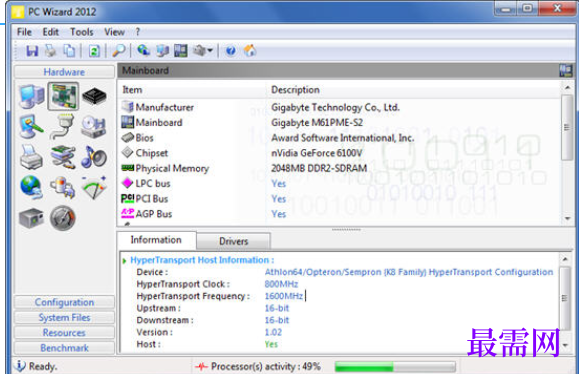Select the Printers icon

32,157
